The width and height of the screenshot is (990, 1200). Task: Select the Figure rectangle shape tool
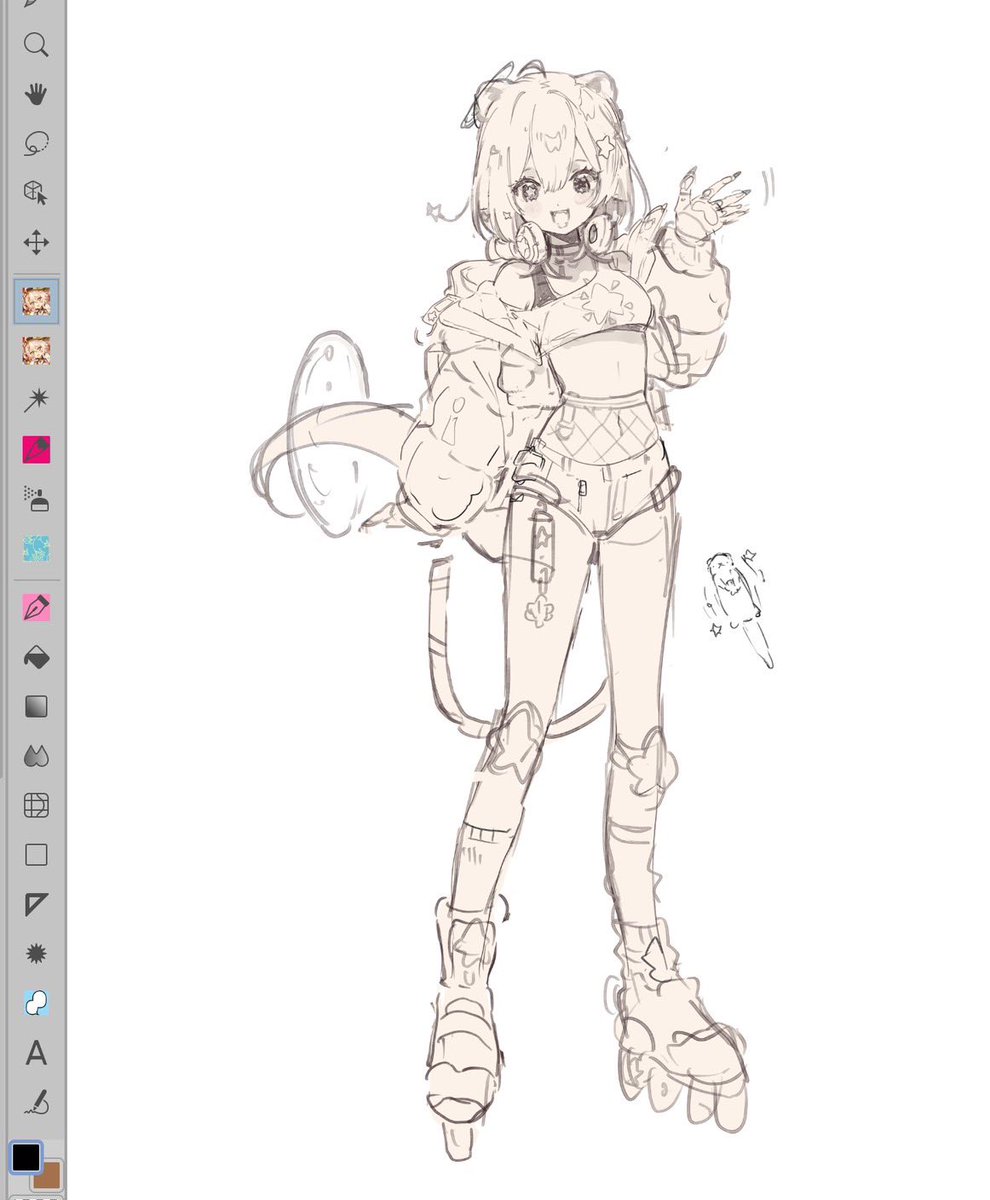[36, 855]
